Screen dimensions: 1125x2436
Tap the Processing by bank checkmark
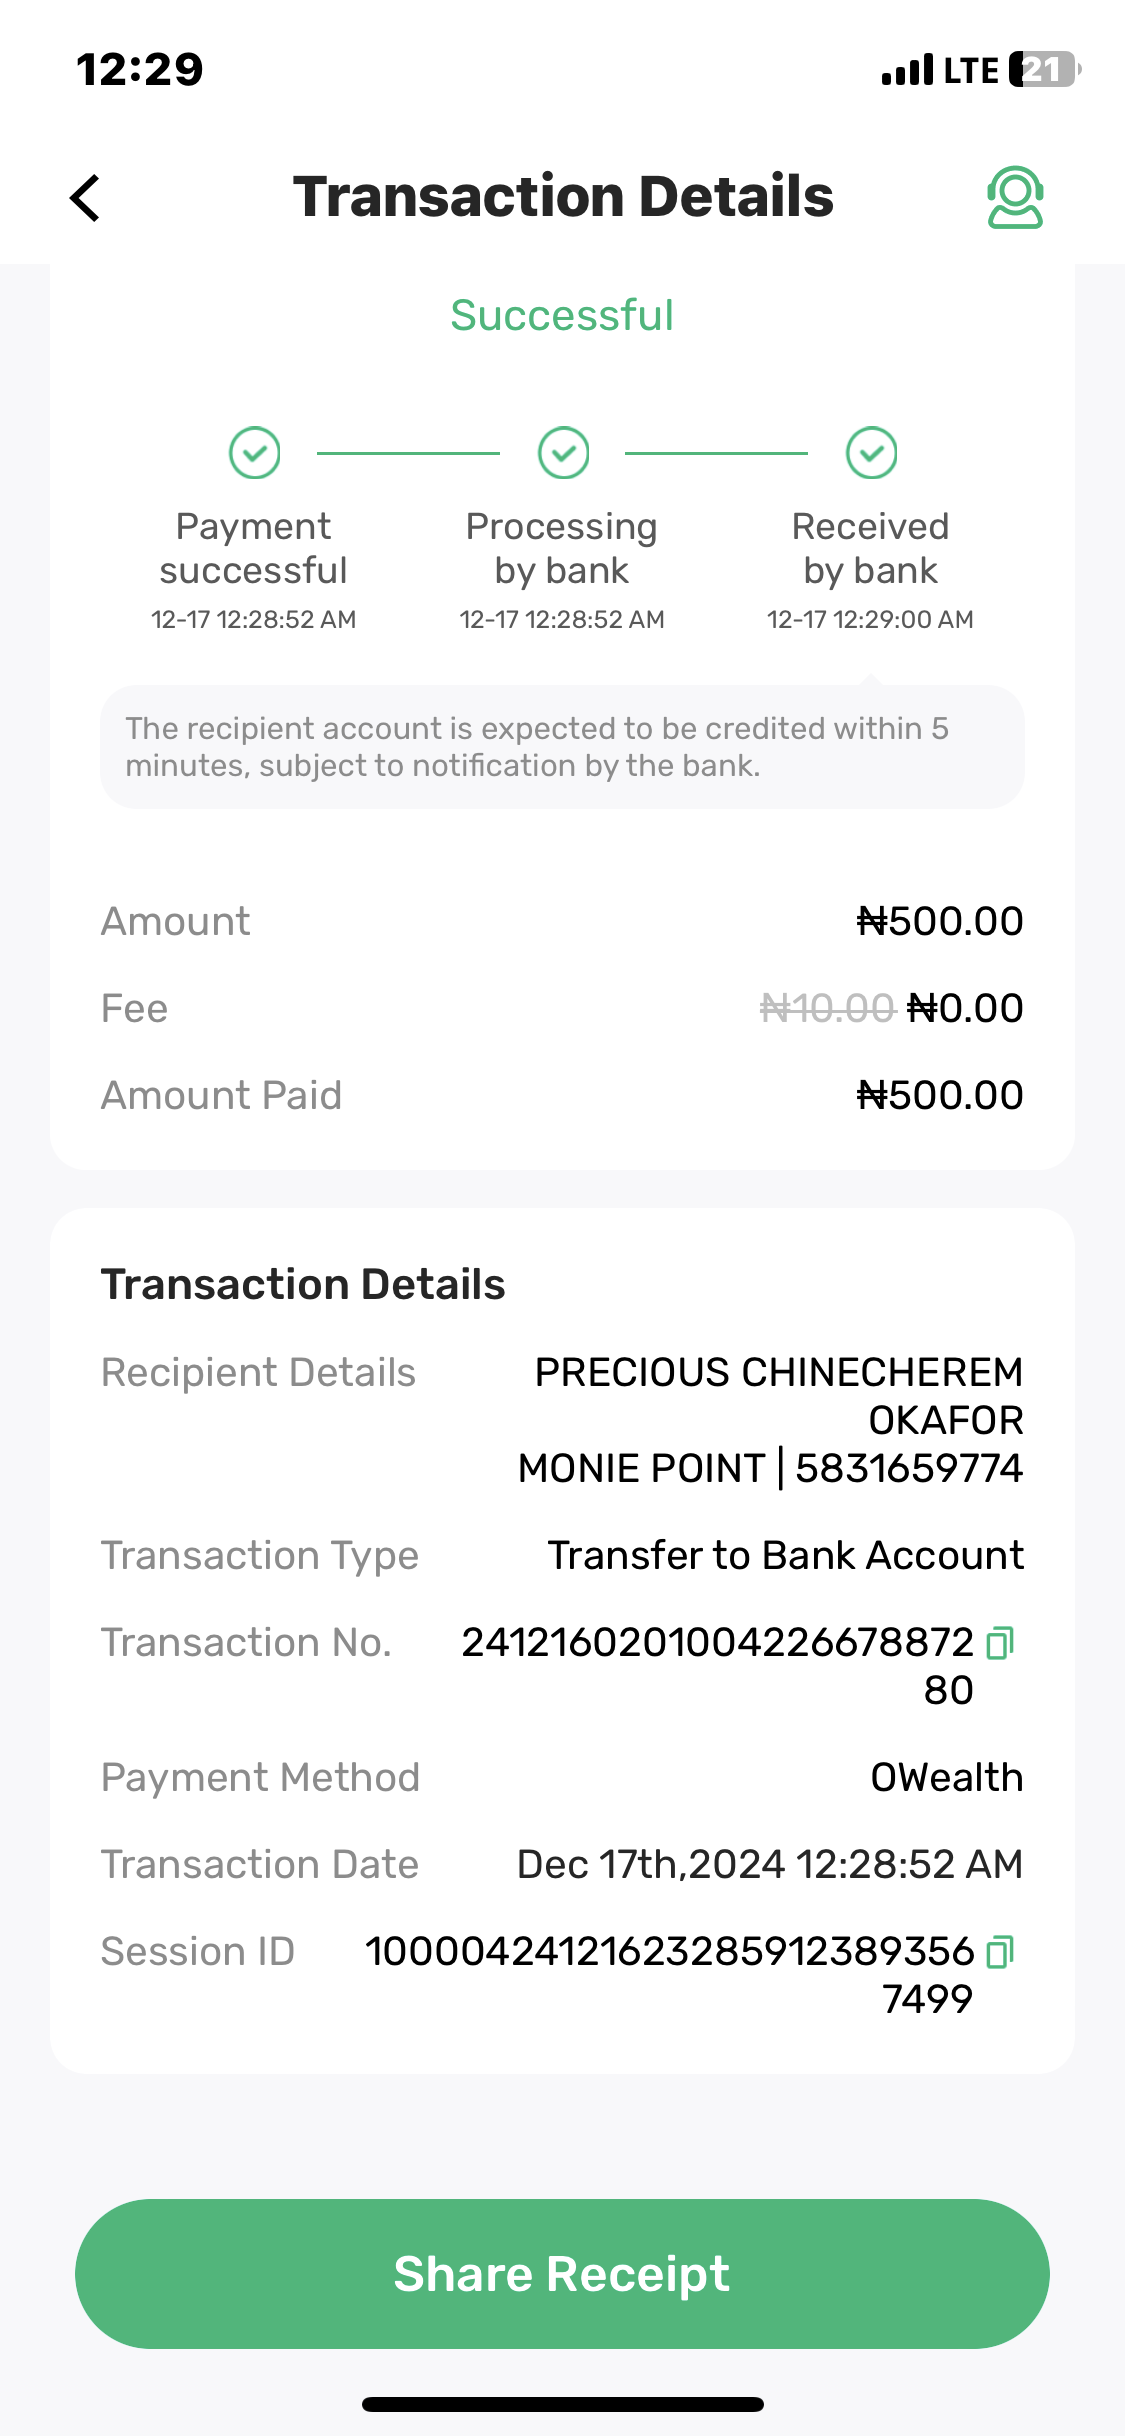click(563, 453)
